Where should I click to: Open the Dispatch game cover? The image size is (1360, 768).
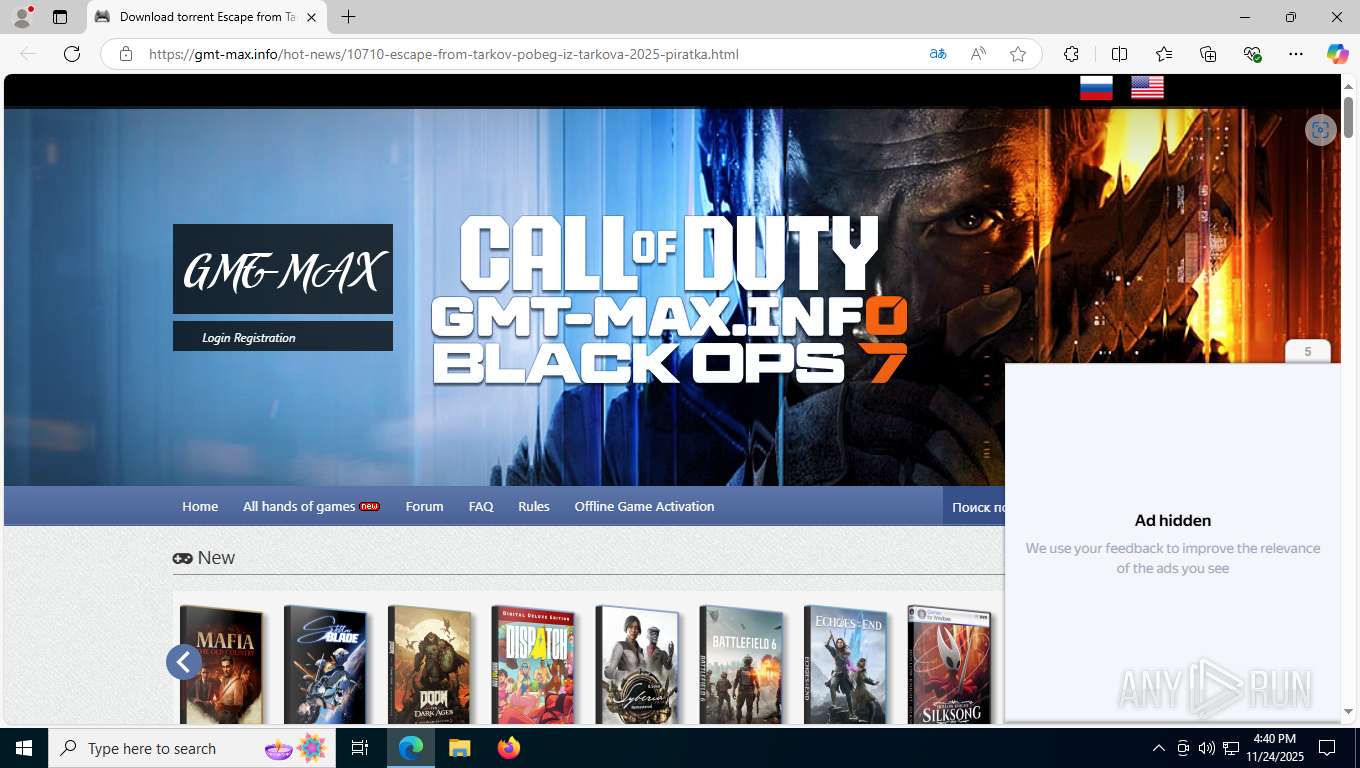tap(533, 664)
